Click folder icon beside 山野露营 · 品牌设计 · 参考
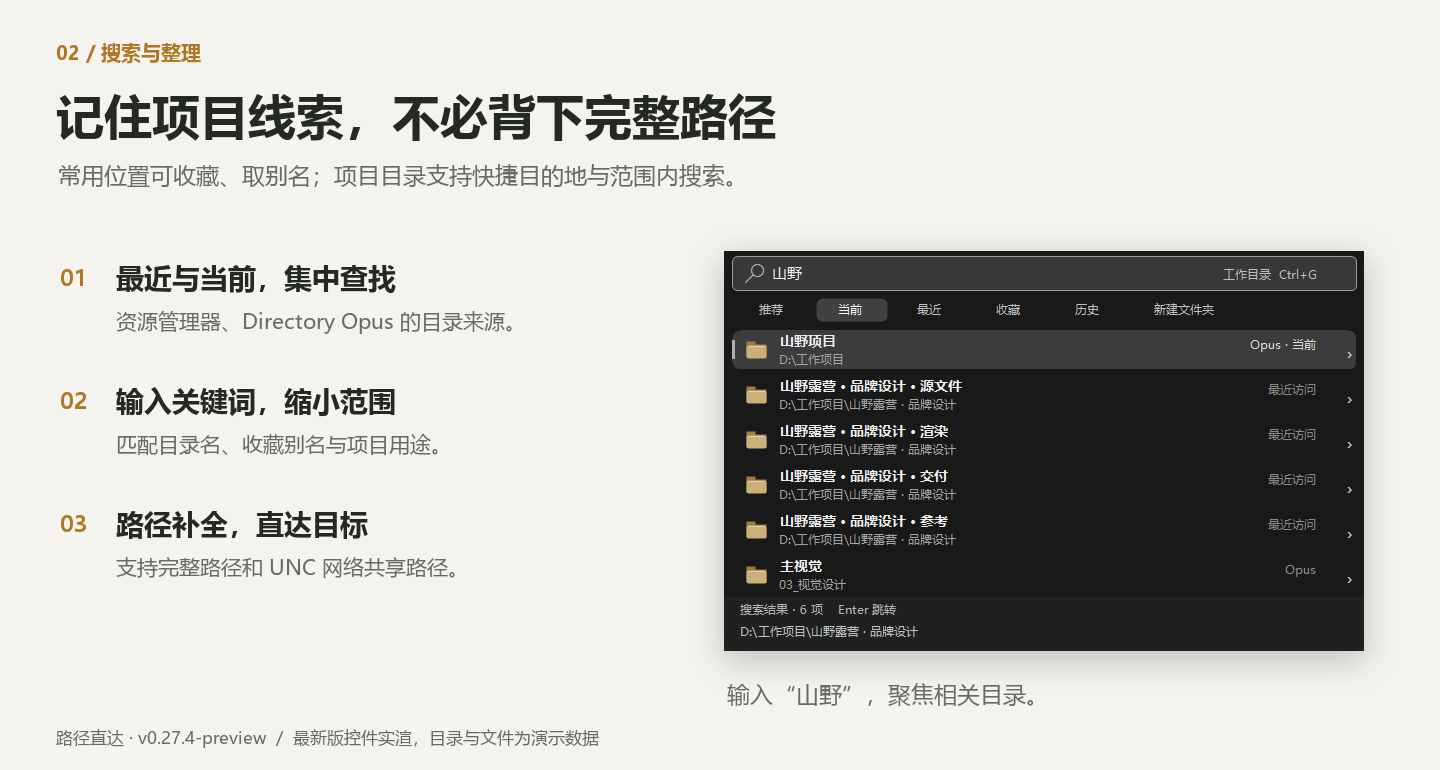Viewport: 1440px width, 770px height. [x=757, y=530]
